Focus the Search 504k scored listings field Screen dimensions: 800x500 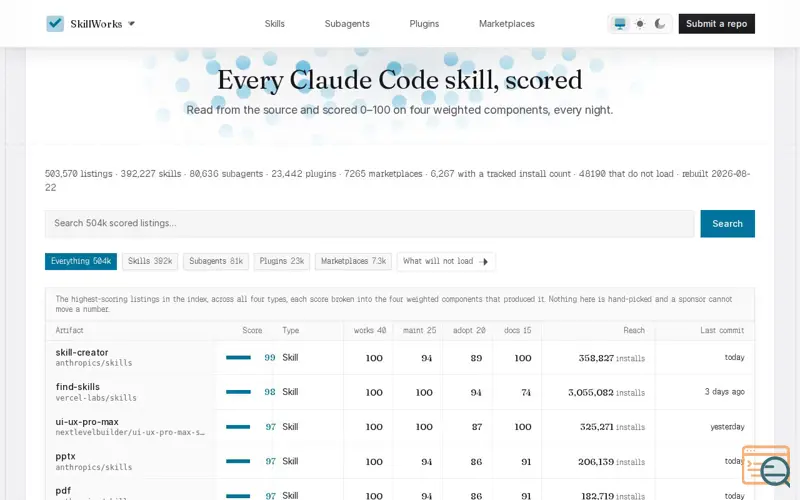pos(369,223)
